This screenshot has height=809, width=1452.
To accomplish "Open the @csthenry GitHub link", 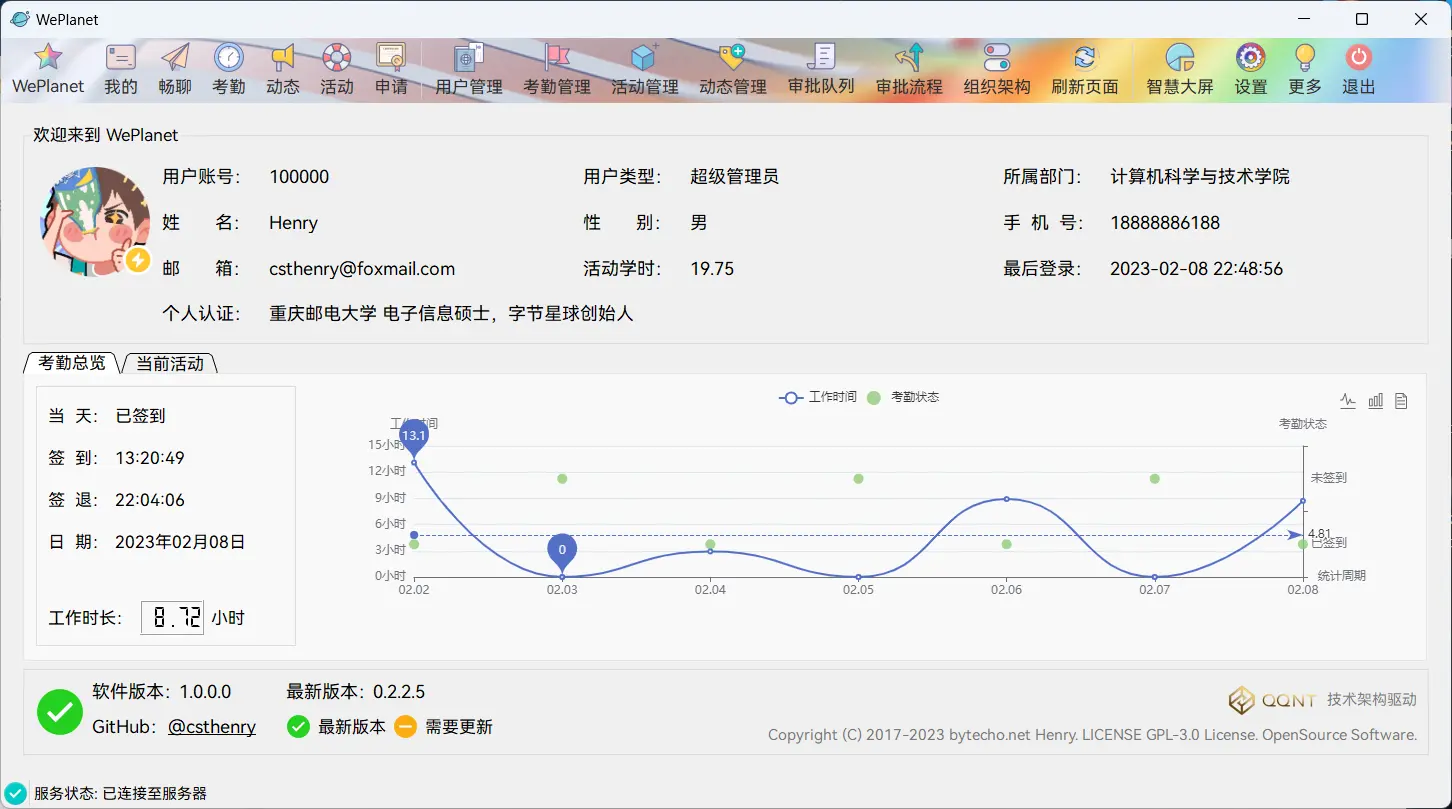I will (x=212, y=727).
